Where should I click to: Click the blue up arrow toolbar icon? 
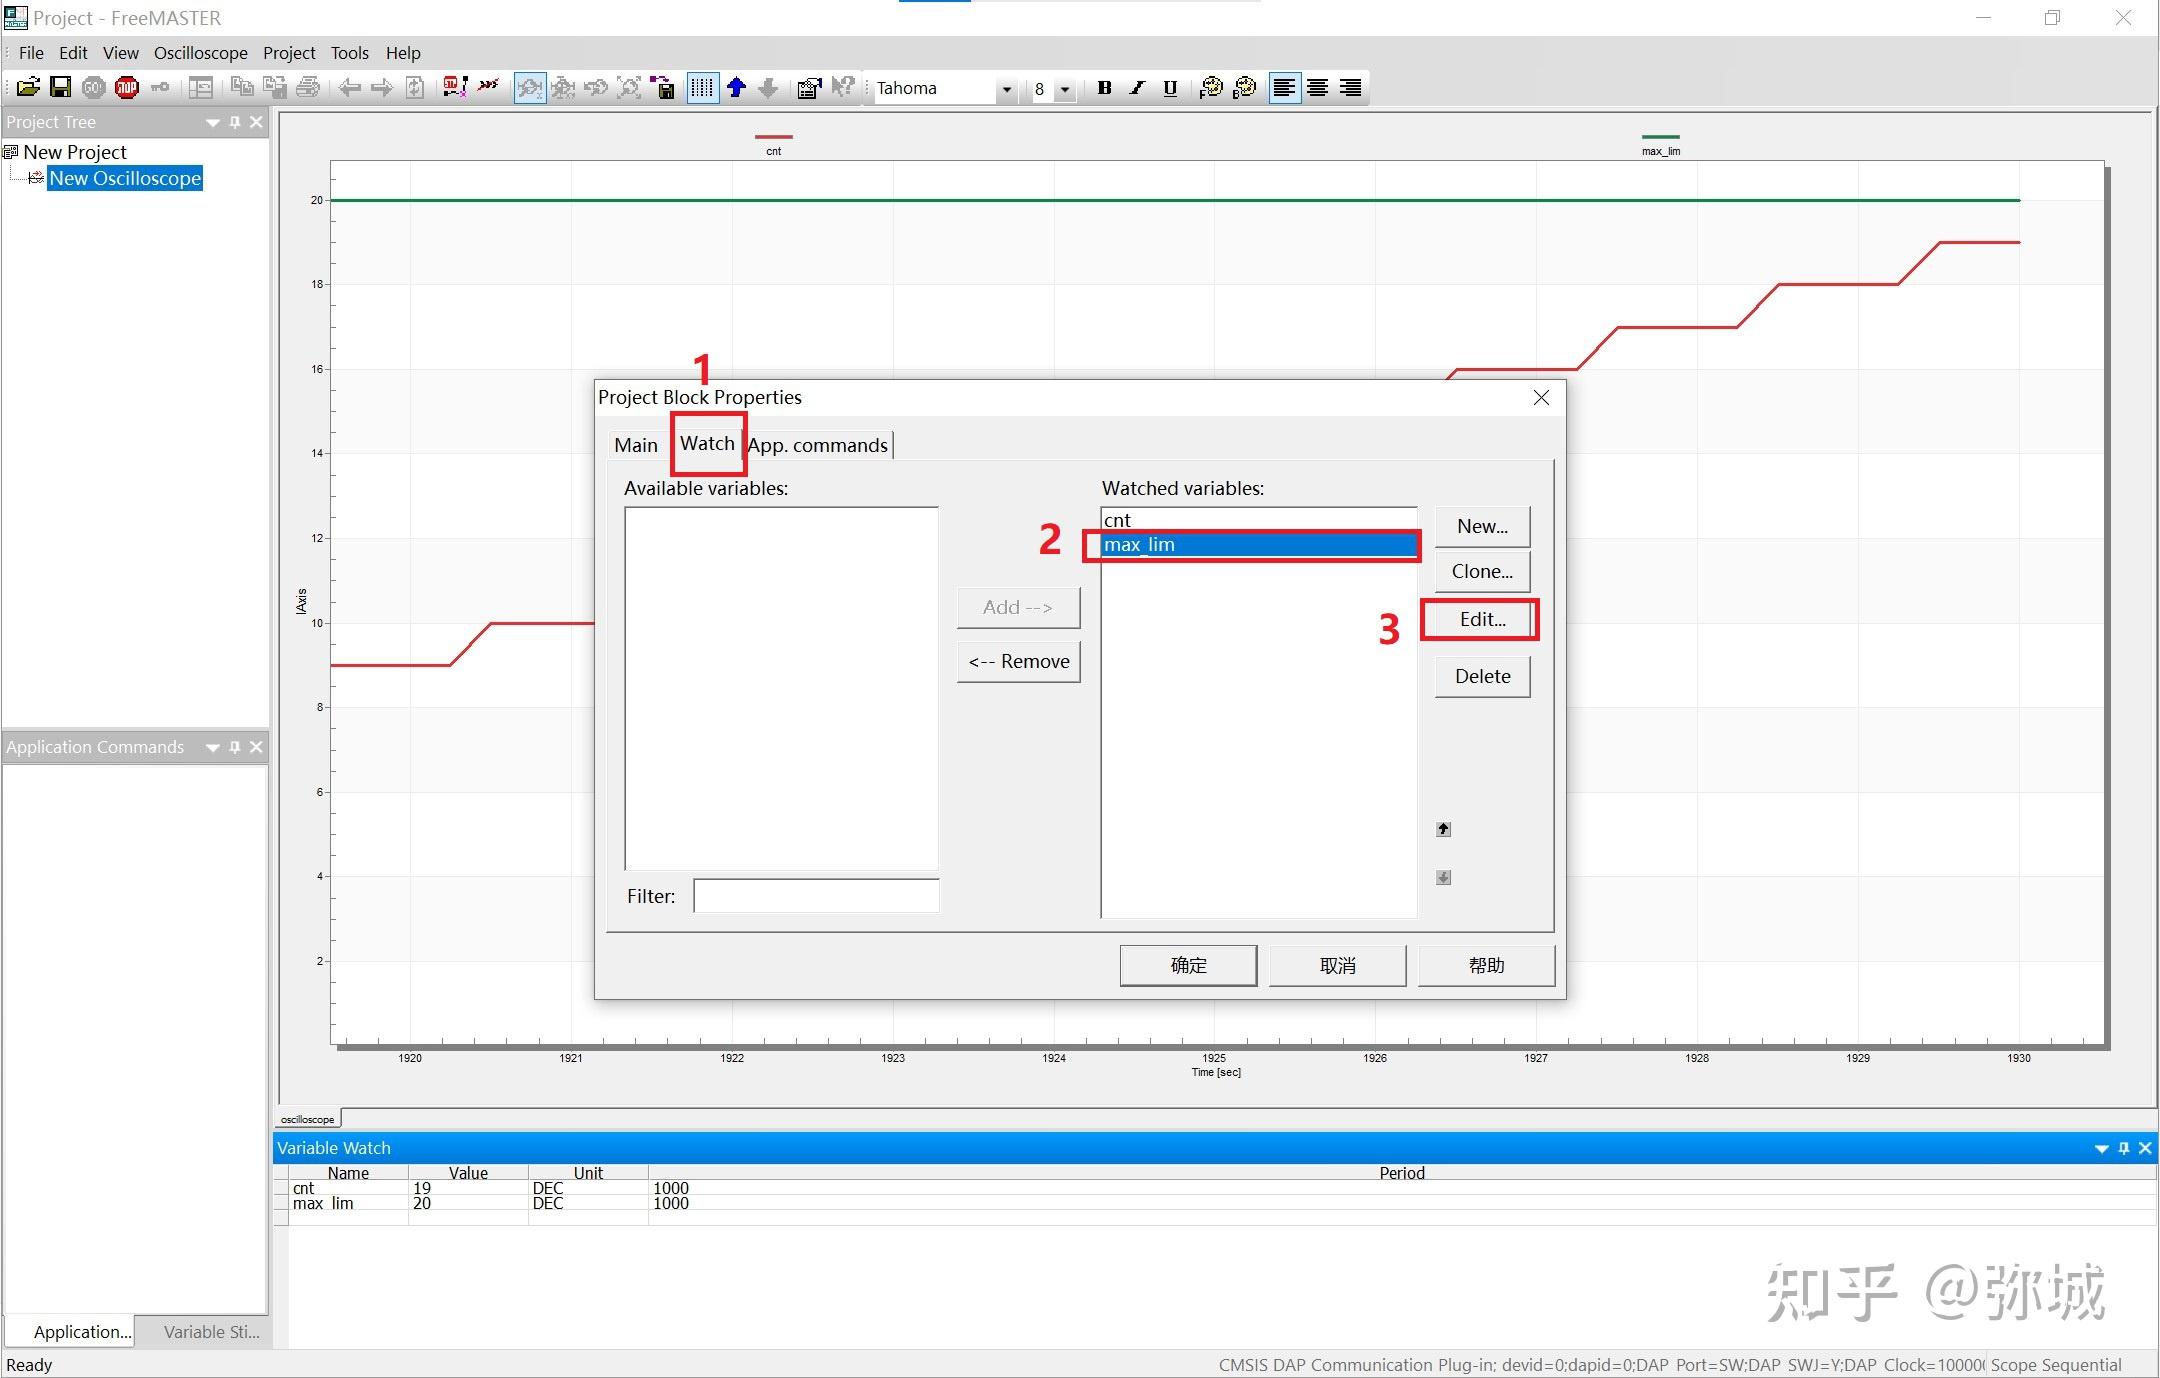[737, 88]
